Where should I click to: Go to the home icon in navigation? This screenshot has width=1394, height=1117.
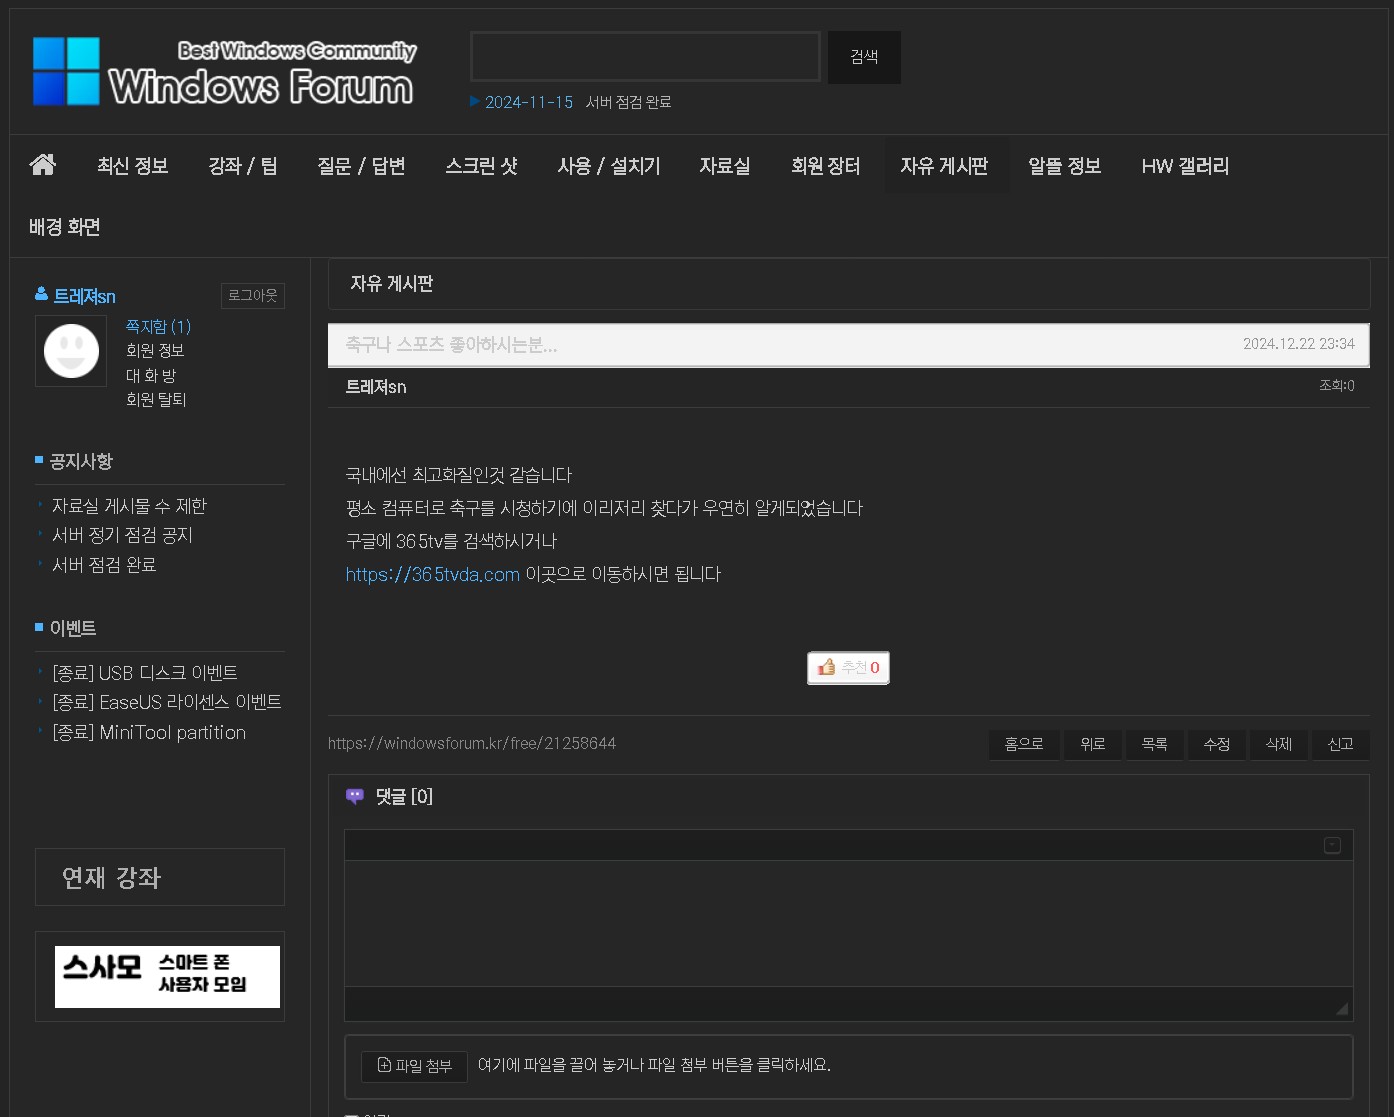[x=43, y=165]
